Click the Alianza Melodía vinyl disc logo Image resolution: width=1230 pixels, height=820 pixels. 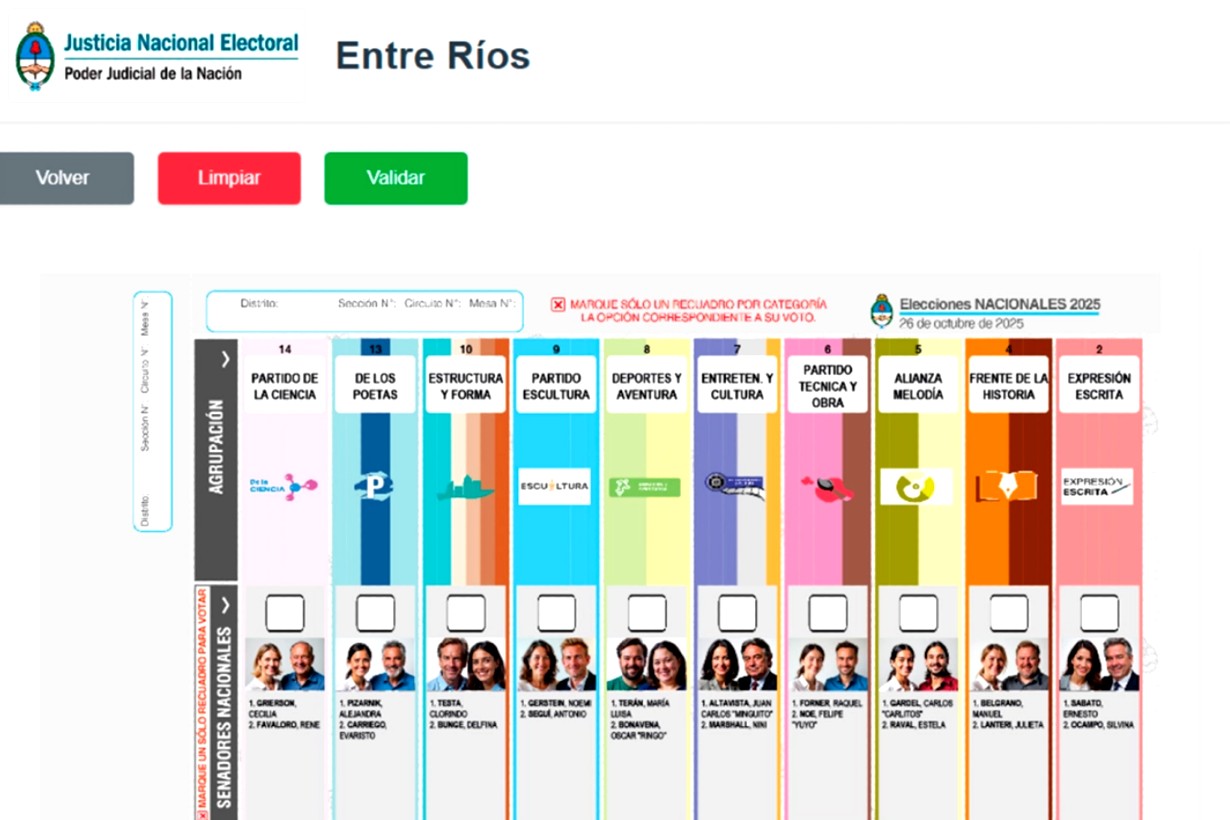coord(916,487)
